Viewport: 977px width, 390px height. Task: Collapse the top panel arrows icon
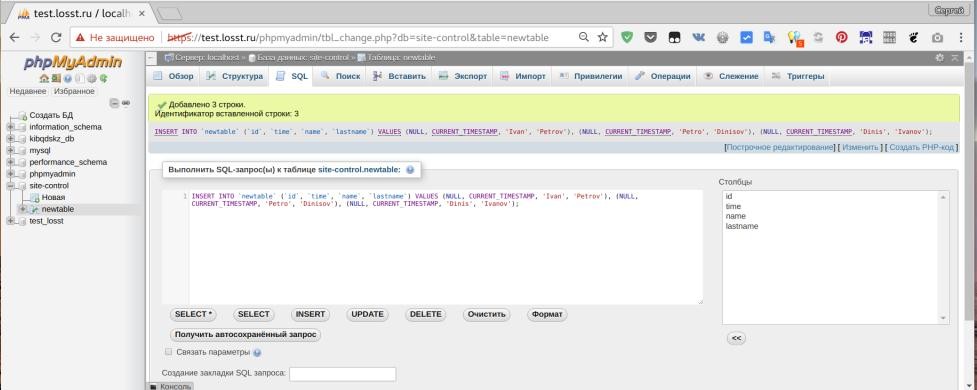coord(955,57)
